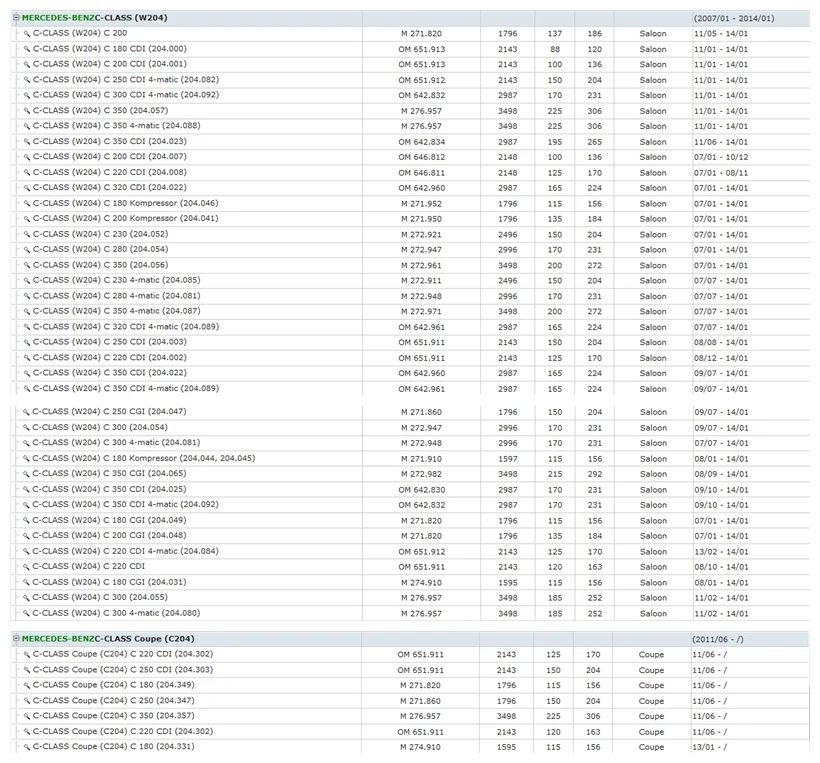Click engine code OM 646.811
Viewport: 820px width, 763px height.
[x=422, y=173]
